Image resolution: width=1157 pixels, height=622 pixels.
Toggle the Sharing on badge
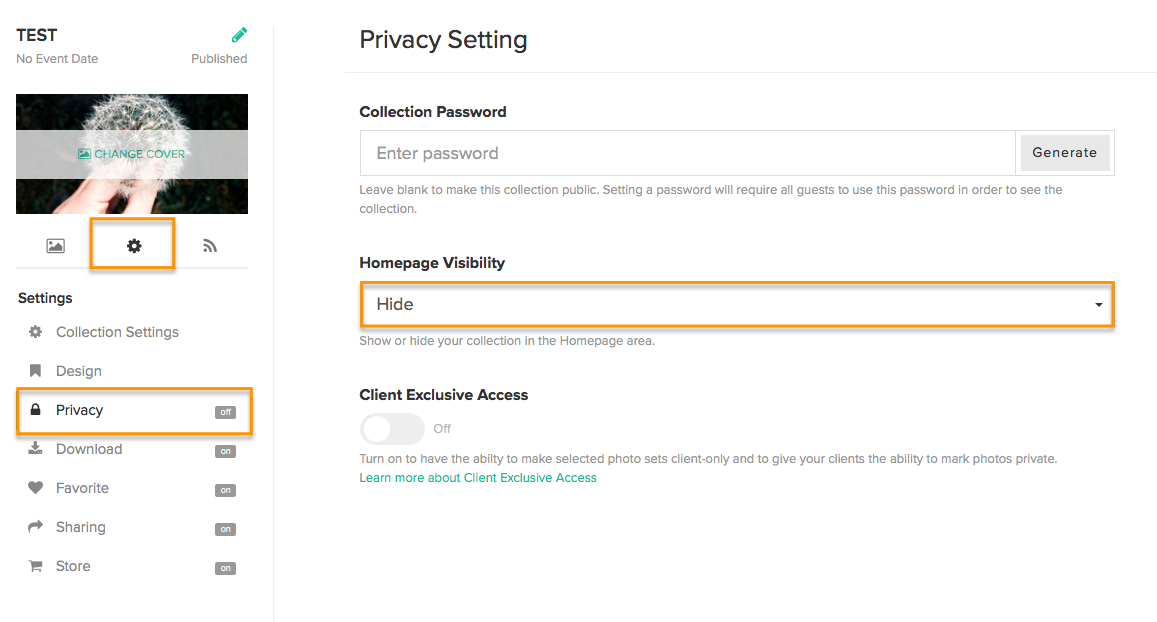[x=226, y=529]
